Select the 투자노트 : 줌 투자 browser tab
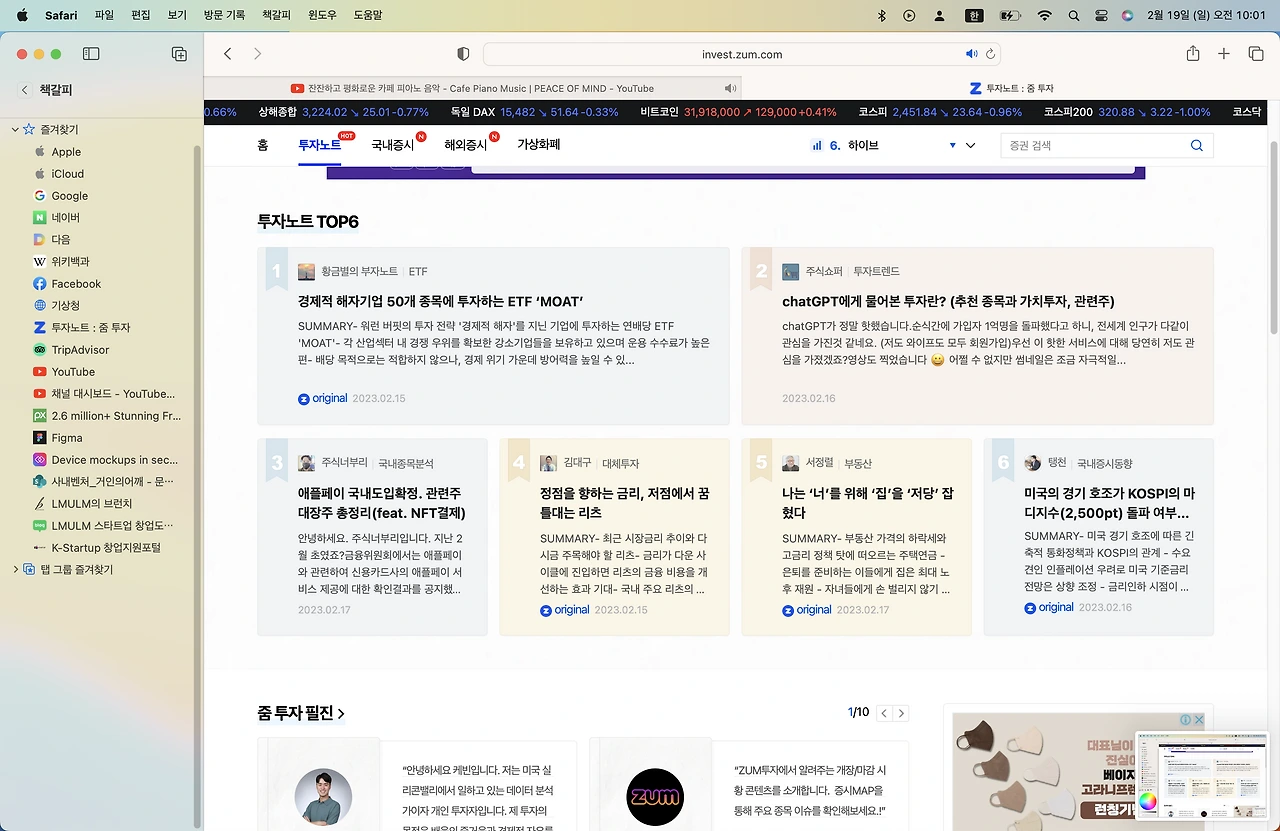 point(1011,88)
